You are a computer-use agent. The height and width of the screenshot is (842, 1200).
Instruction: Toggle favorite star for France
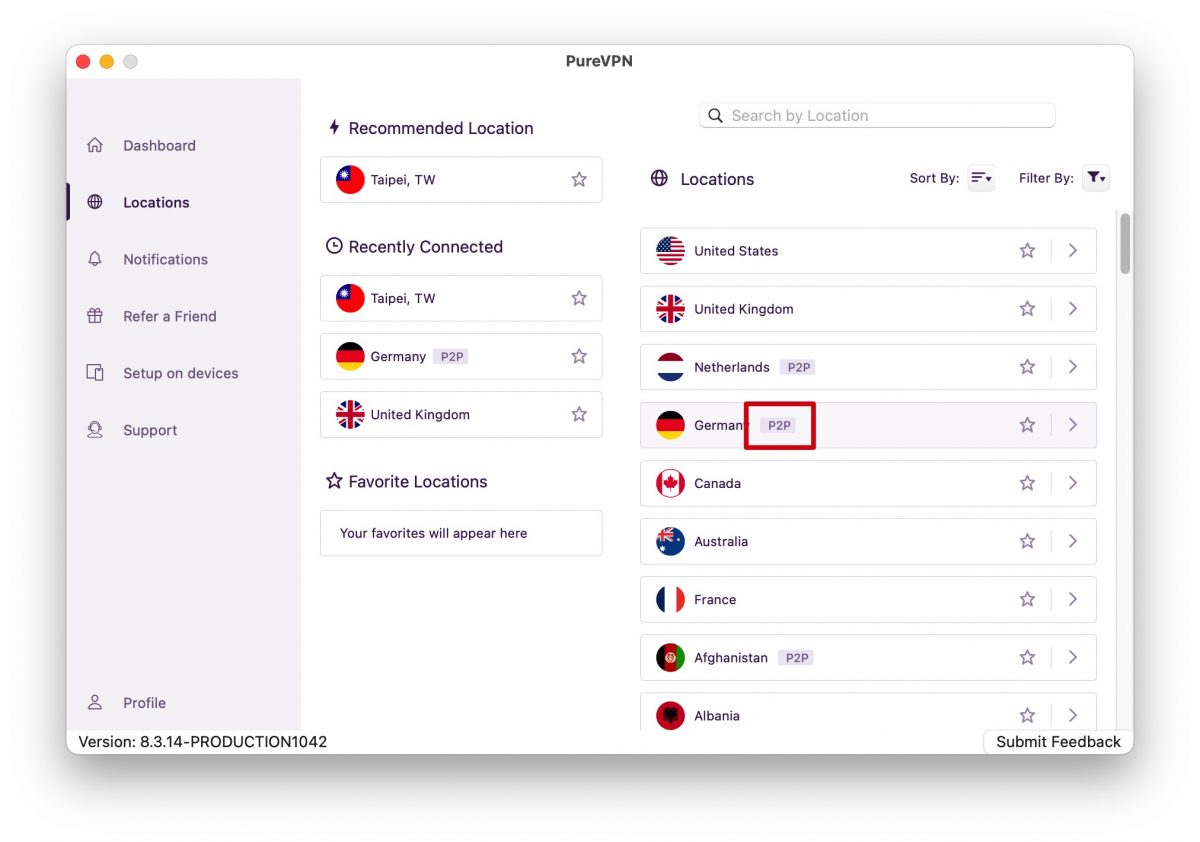pyautogui.click(x=1027, y=599)
